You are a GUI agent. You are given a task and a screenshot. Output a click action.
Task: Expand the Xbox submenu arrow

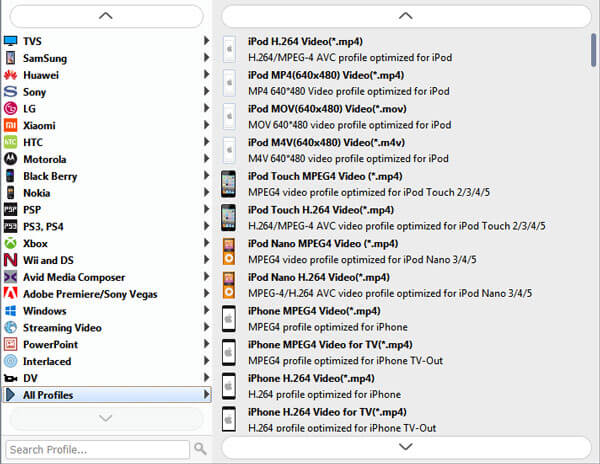tap(206, 242)
